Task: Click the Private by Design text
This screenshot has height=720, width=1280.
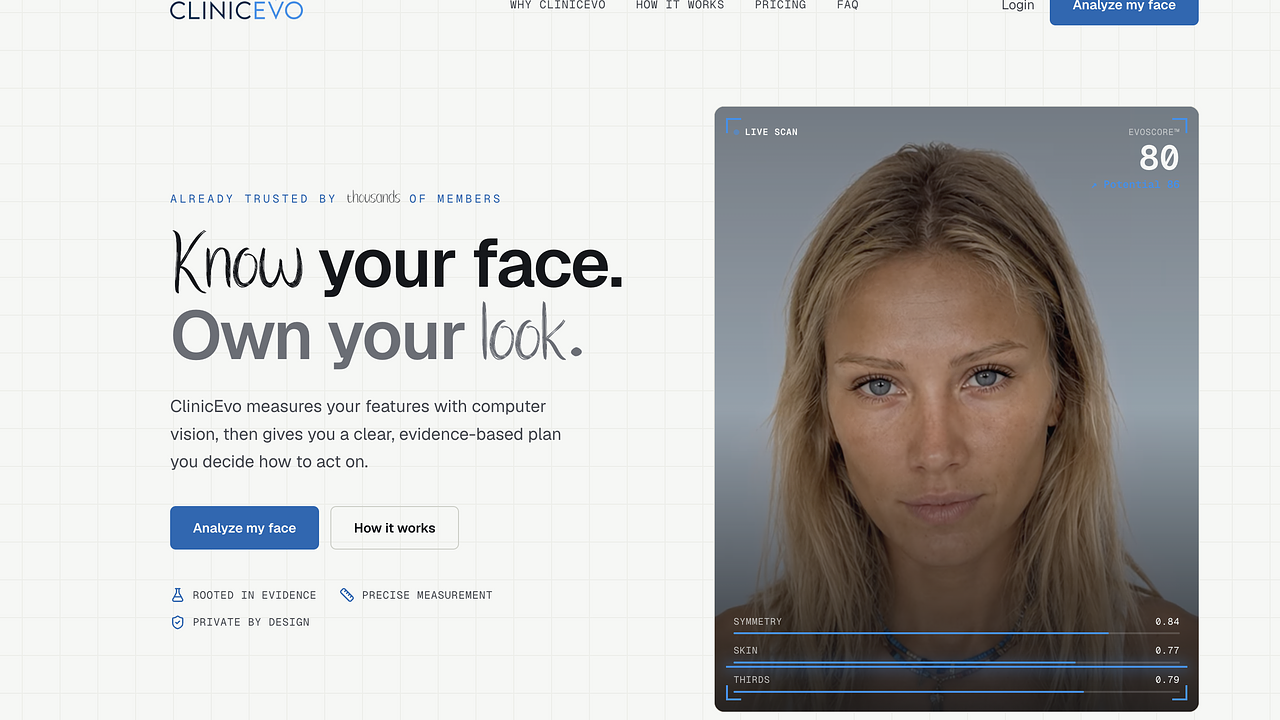Action: (251, 622)
